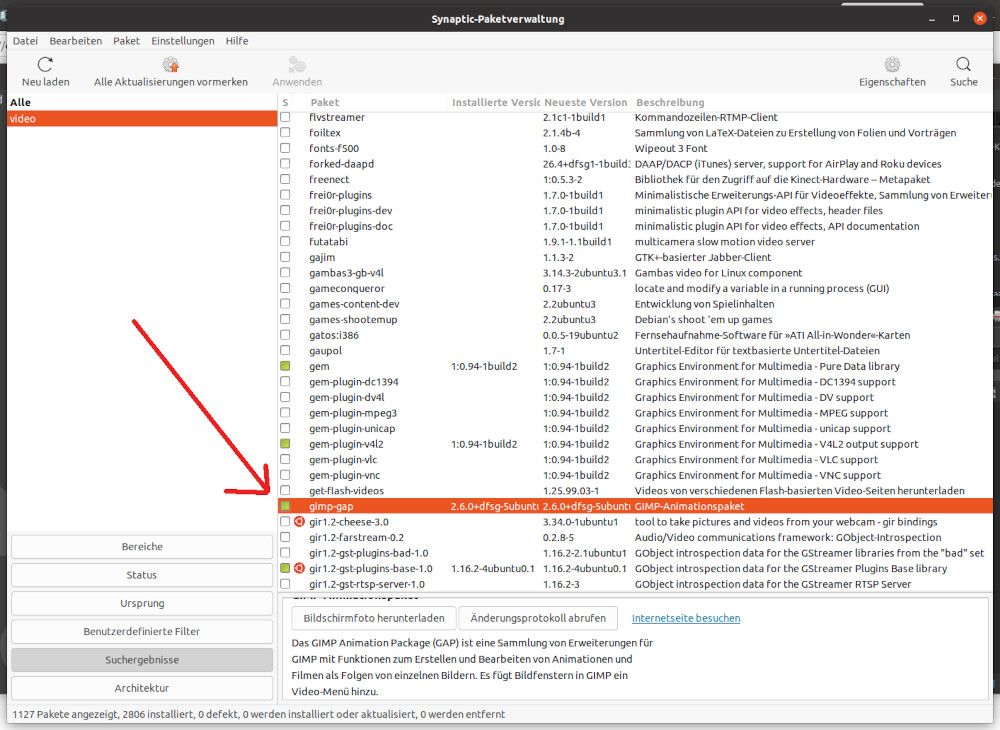This screenshot has height=730, width=1000.
Task: Select the freenect package name
Action: [329, 180]
